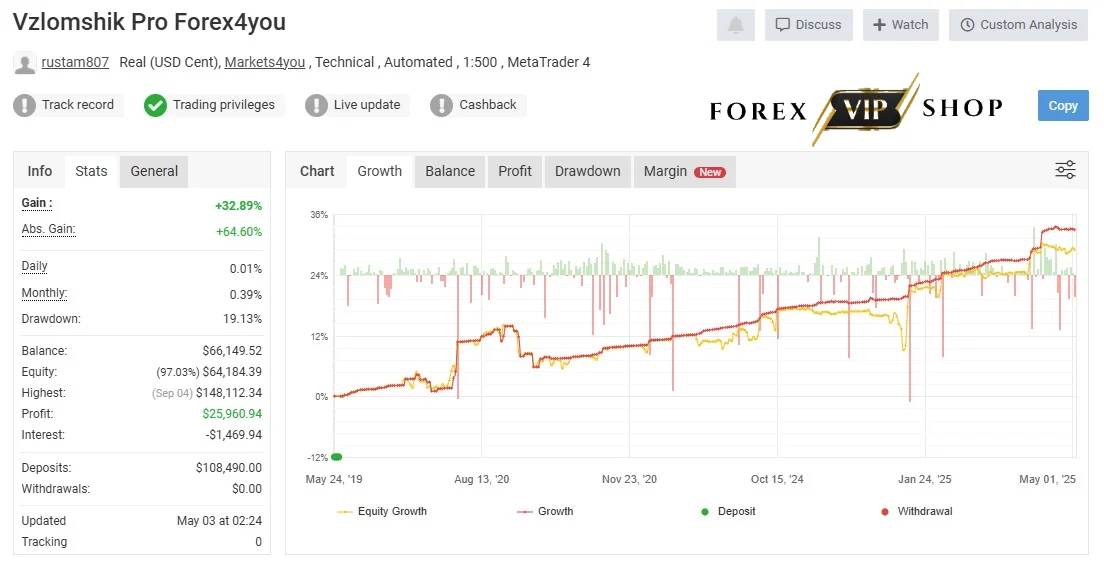Click the Forex VIP Shop banner

[x=856, y=108]
